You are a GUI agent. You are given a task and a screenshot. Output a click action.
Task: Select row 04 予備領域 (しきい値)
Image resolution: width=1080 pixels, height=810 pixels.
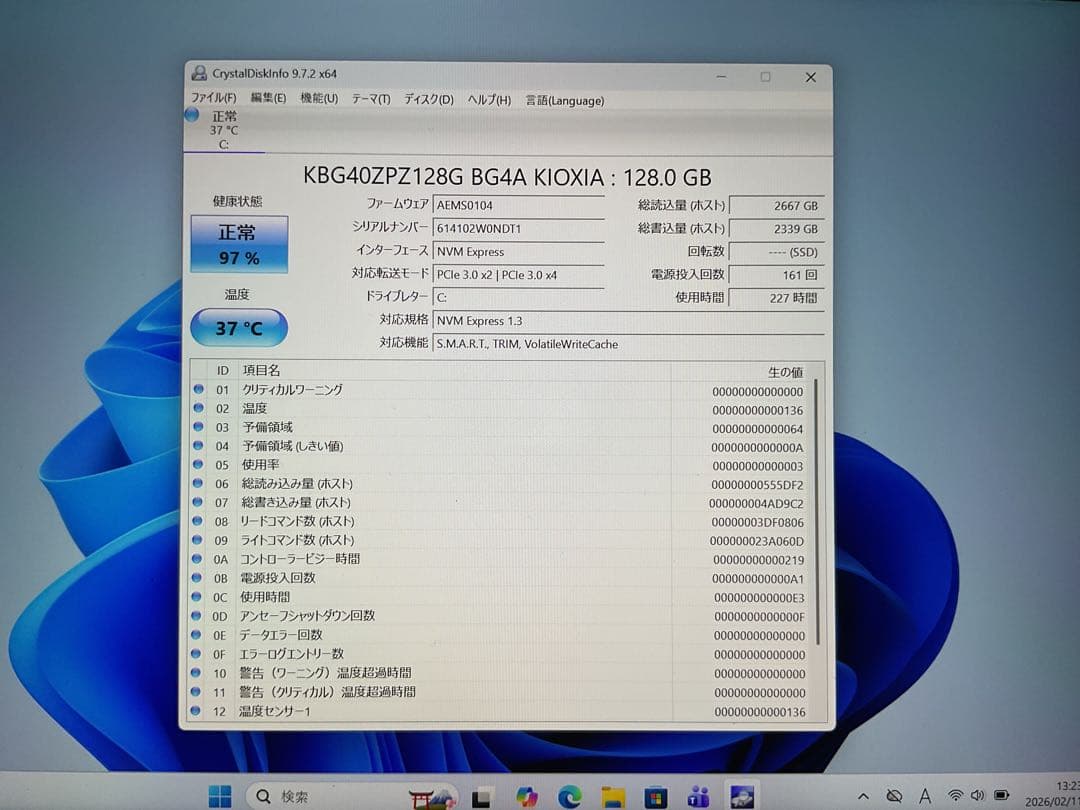pos(501,446)
